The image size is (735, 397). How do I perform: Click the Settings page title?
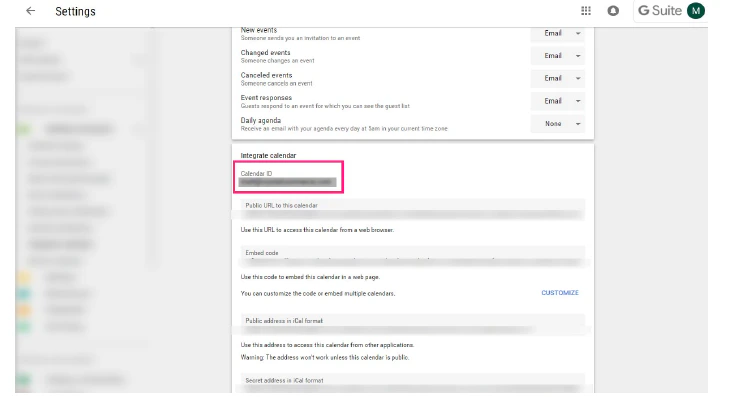pos(75,11)
